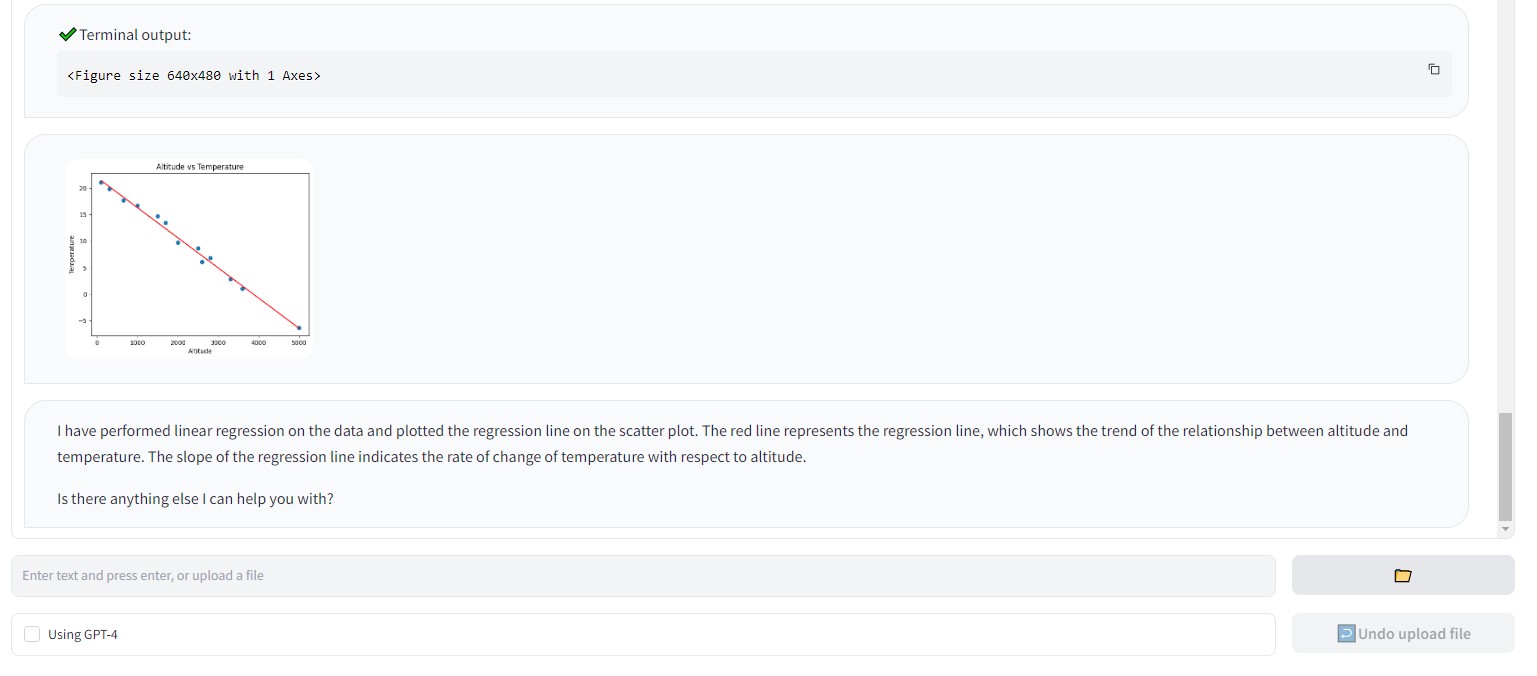Click the "Terminal output:" label
Viewport: 1537px width, 676px height.
(x=135, y=35)
